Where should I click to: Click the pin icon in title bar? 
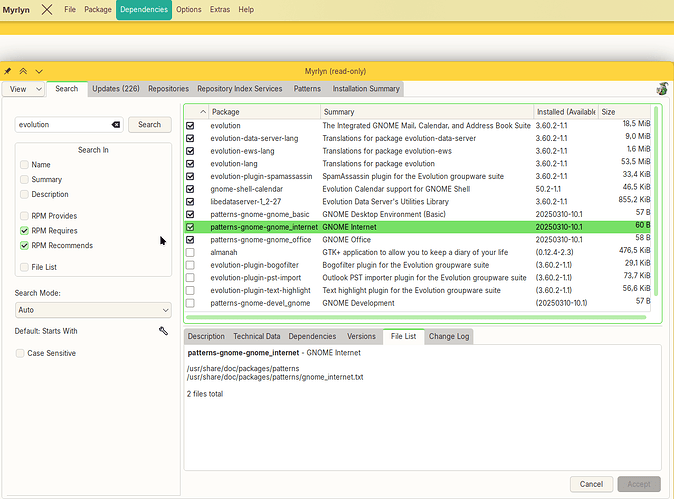(8, 71)
